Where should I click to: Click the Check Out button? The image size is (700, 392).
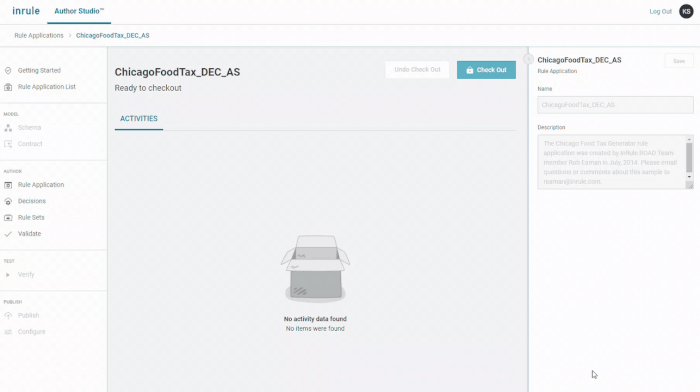tap(486, 70)
